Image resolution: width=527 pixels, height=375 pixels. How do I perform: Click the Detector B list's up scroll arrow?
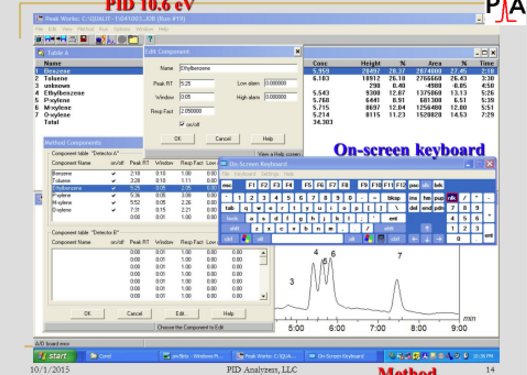(x=264, y=252)
